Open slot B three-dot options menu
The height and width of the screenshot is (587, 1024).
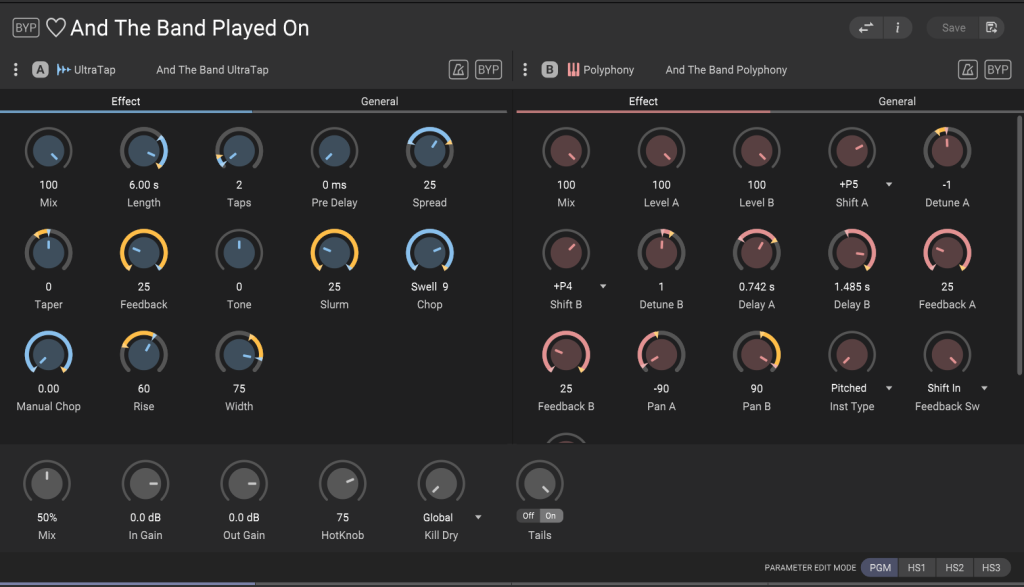tap(525, 69)
